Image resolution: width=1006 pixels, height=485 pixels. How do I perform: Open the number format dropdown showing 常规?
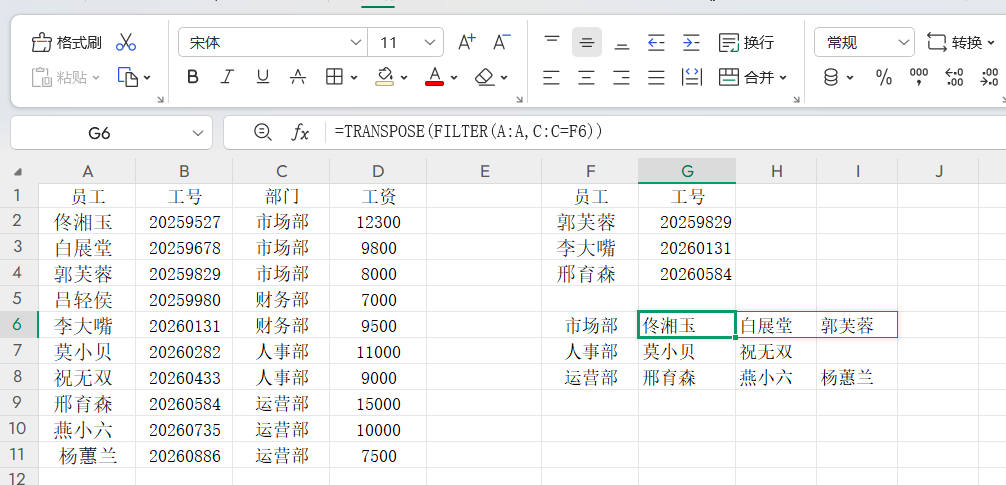tap(864, 42)
